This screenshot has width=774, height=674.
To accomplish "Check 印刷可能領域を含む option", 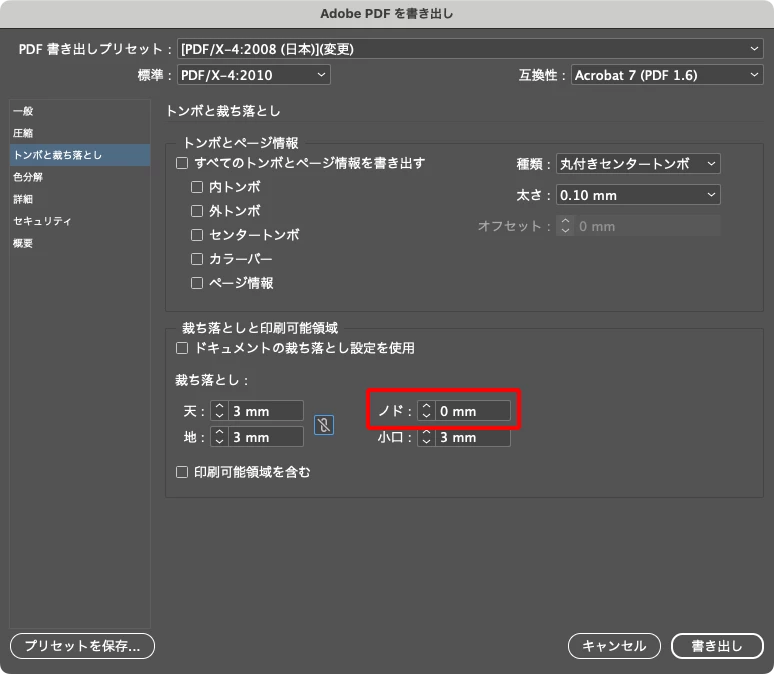I will pos(182,472).
